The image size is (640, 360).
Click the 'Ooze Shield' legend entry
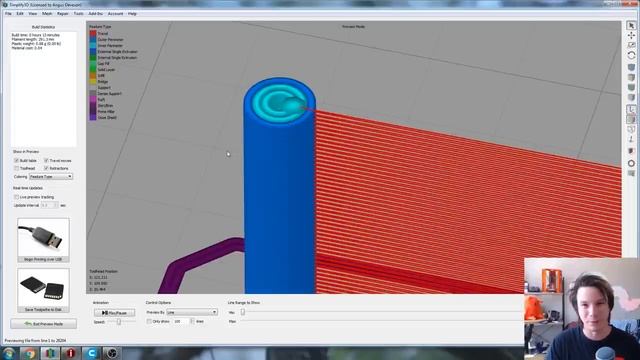107,118
